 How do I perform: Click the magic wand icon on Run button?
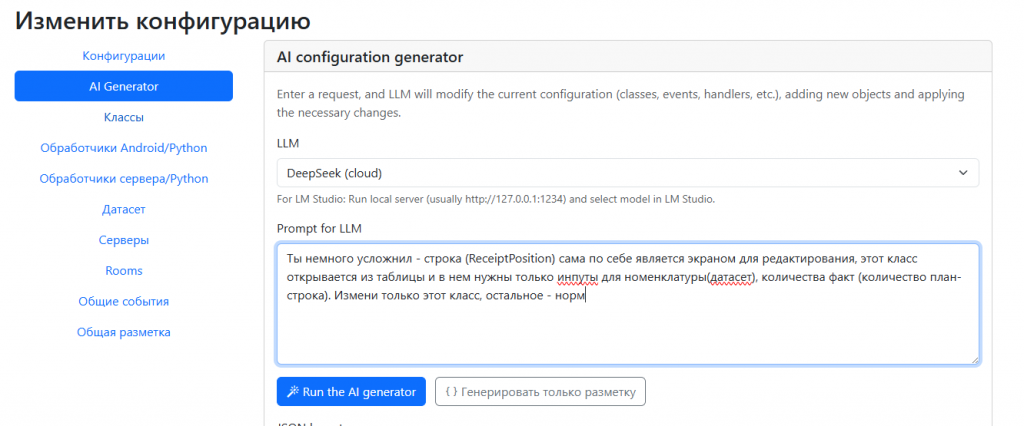(293, 392)
